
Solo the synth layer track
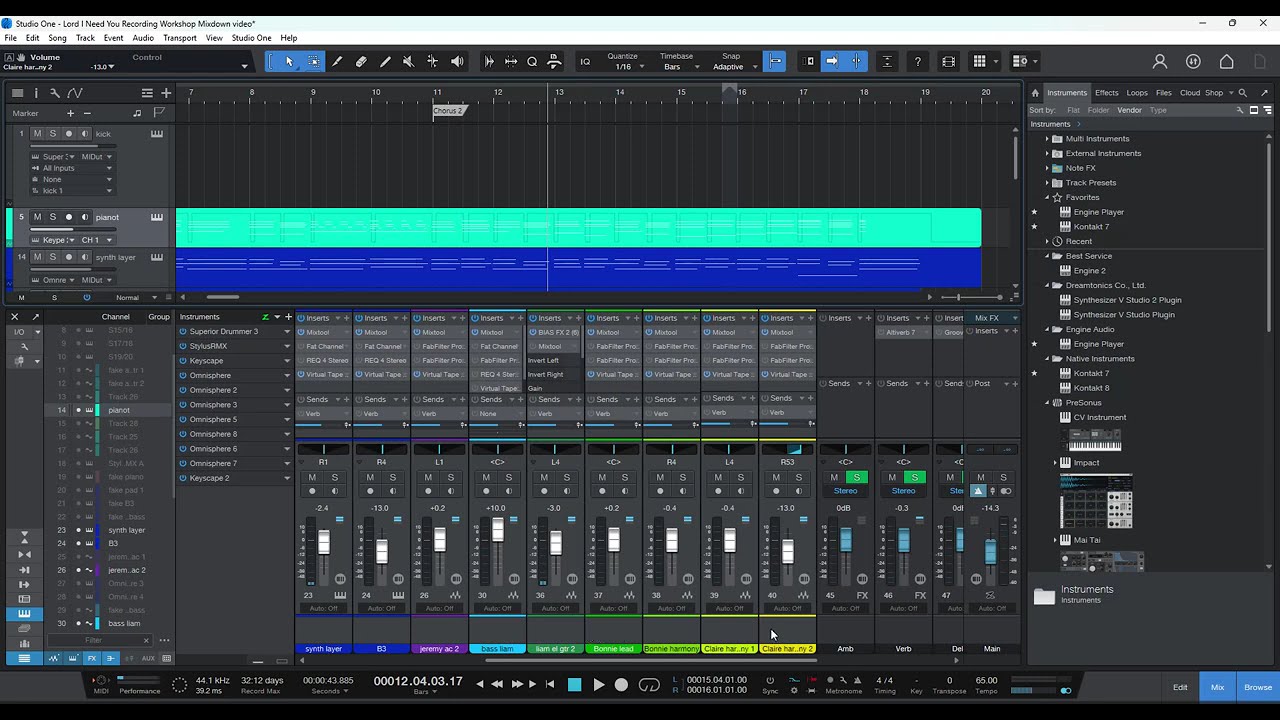tap(53, 257)
